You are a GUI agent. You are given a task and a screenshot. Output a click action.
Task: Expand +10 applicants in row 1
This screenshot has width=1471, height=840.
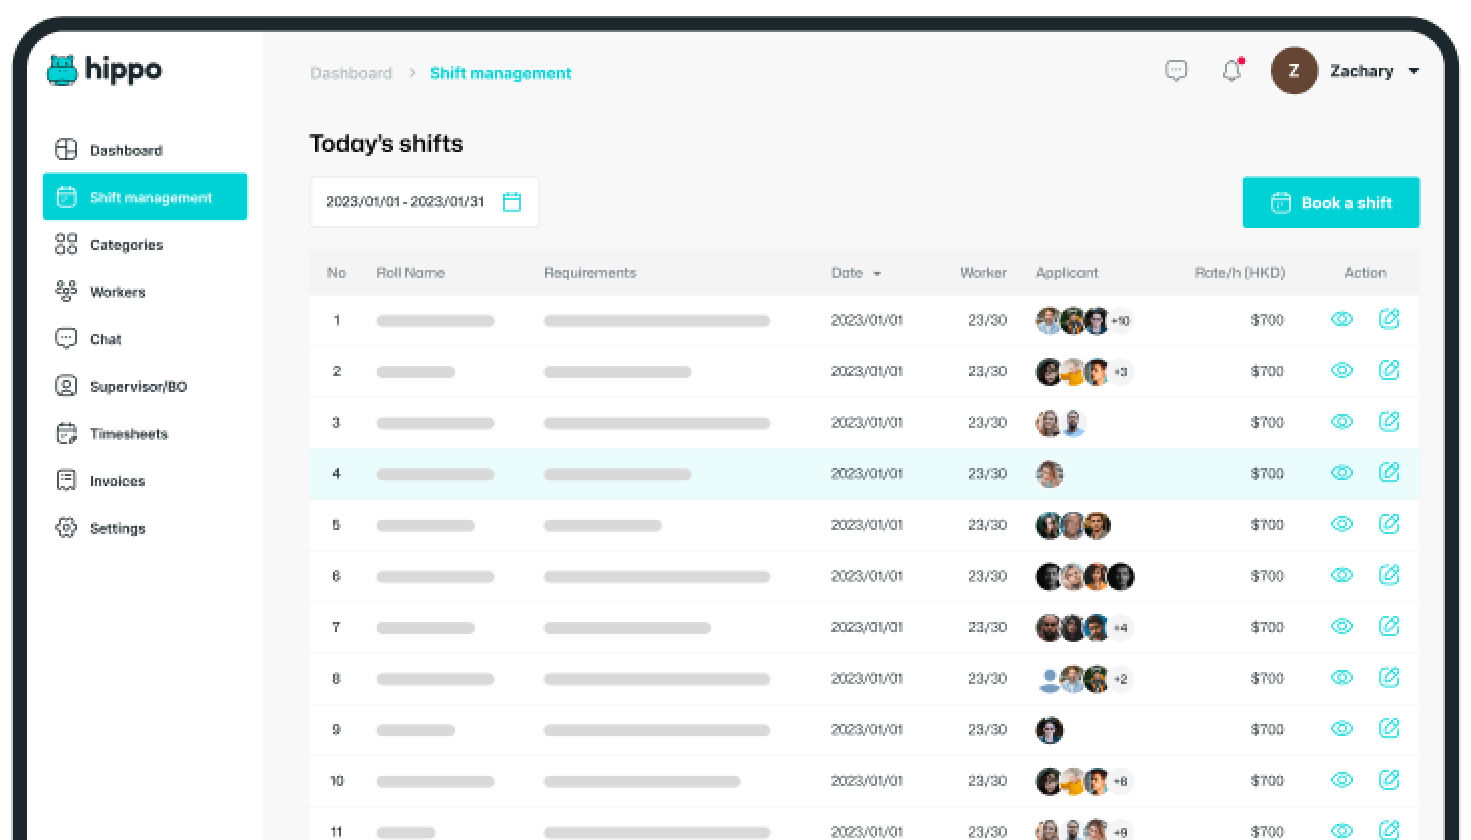click(1121, 321)
